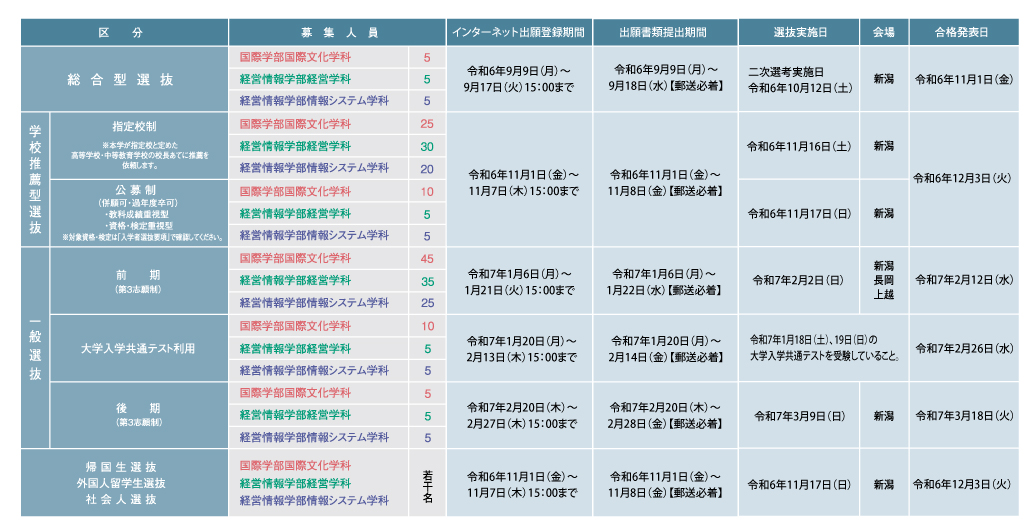Image resolution: width=1036 pixels, height=532 pixels.
Task: Click the 選抜実施日 column header
Action: pos(799,32)
